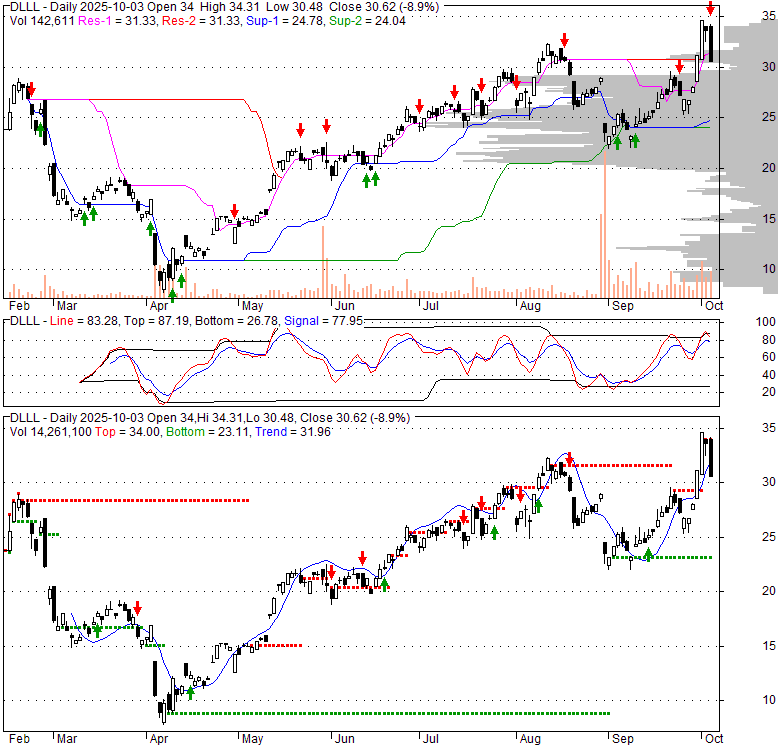The image size is (780, 745).
Task: Click the Vol 142,611 readout
Action: click(42, 21)
